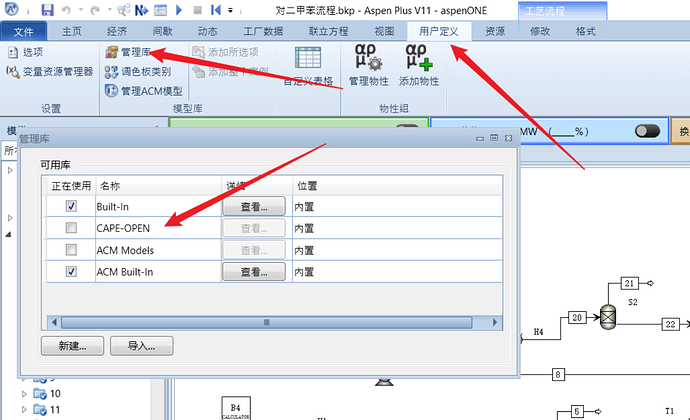Open the quick access toolbar customize dropdown
Screen dimensions: 690x420
pyautogui.click(x=231, y=10)
